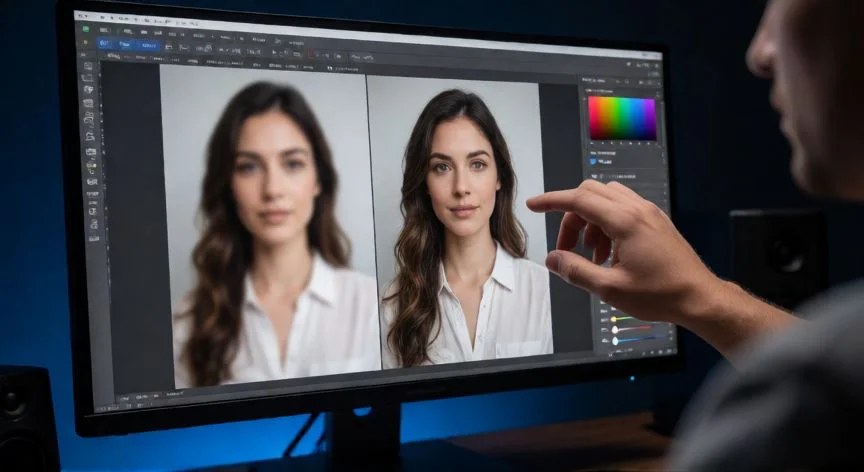The width and height of the screenshot is (864, 472).
Task: Select the topmost tool in the left toolbox
Action: (88, 66)
